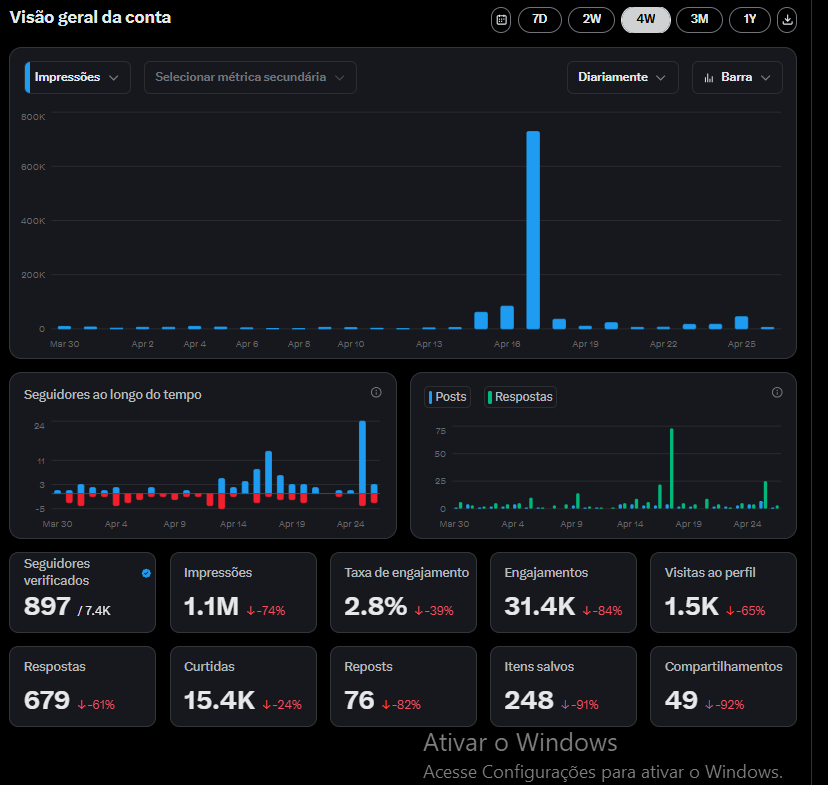Viewport: 828px width, 785px height.
Task: Download the analytics data export
Action: click(787, 20)
